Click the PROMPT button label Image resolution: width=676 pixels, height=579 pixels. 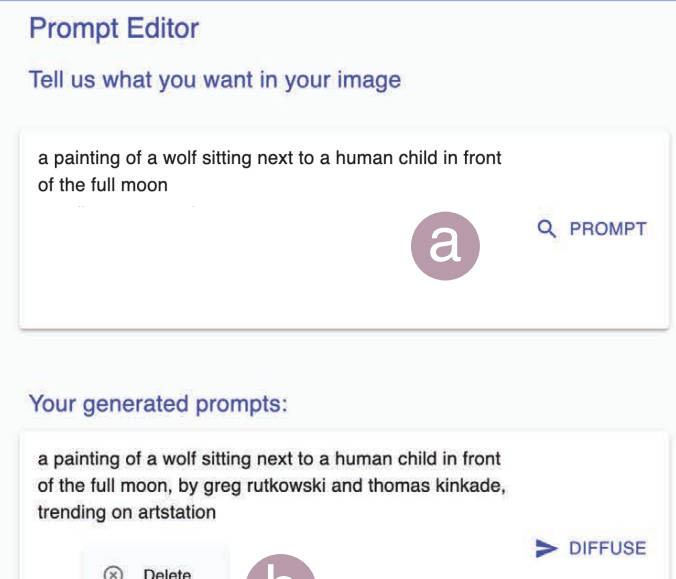pos(608,229)
